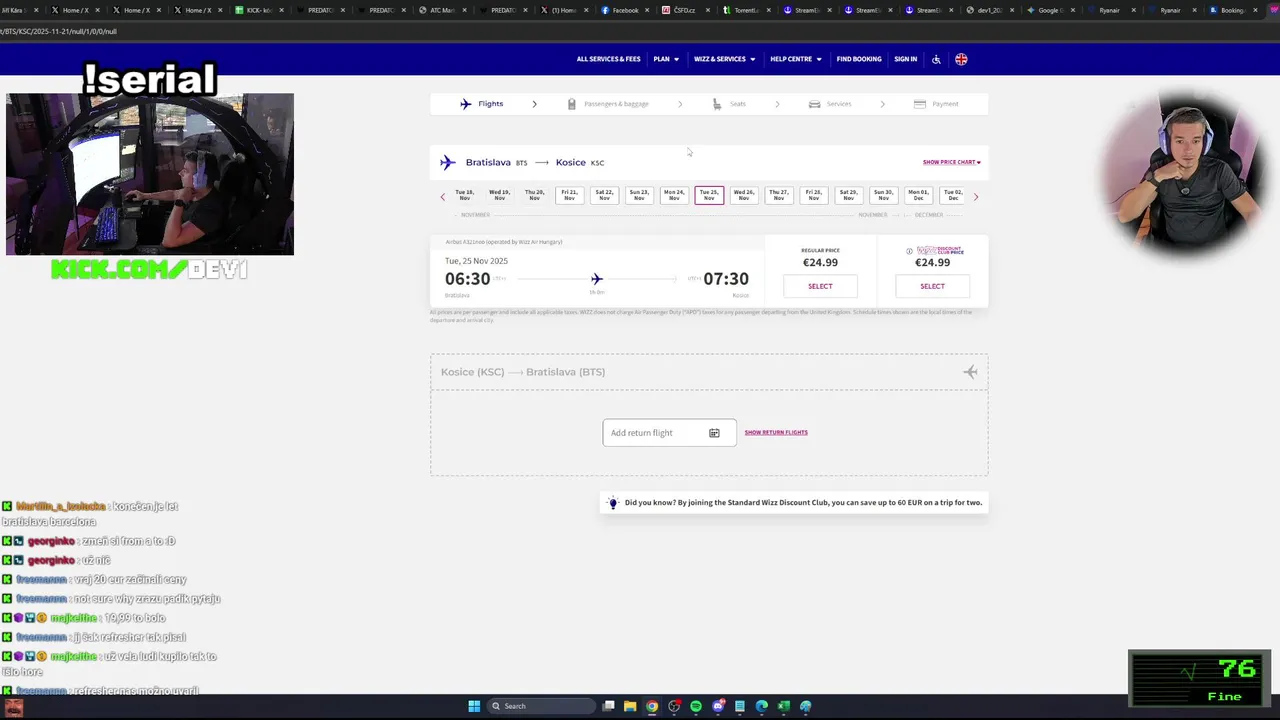Click the 'Tue, 25 Nov 2025' flight date text
The width and height of the screenshot is (1280, 720).
coord(477,261)
